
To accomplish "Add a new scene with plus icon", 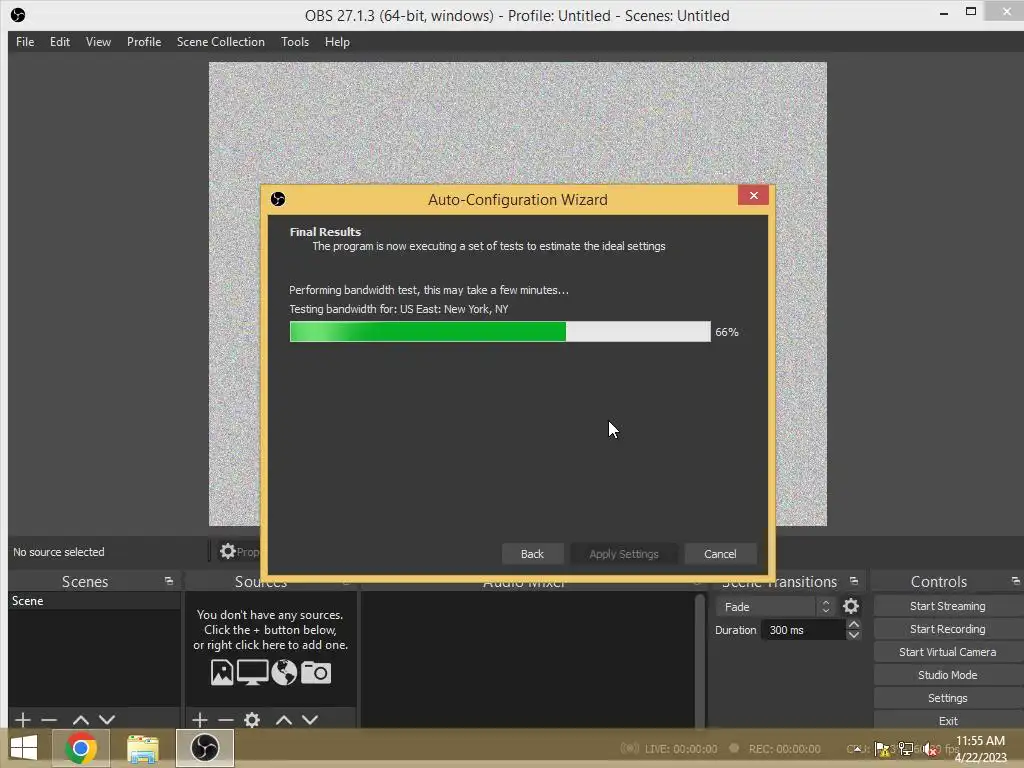I will pyautogui.click(x=22, y=720).
